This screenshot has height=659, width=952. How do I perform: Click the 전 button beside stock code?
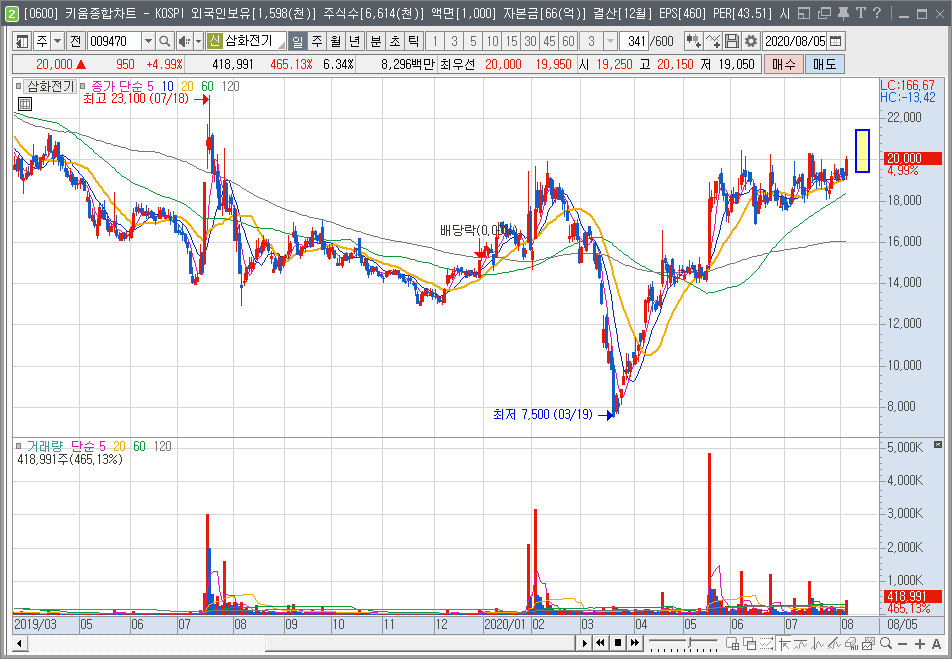click(75, 41)
